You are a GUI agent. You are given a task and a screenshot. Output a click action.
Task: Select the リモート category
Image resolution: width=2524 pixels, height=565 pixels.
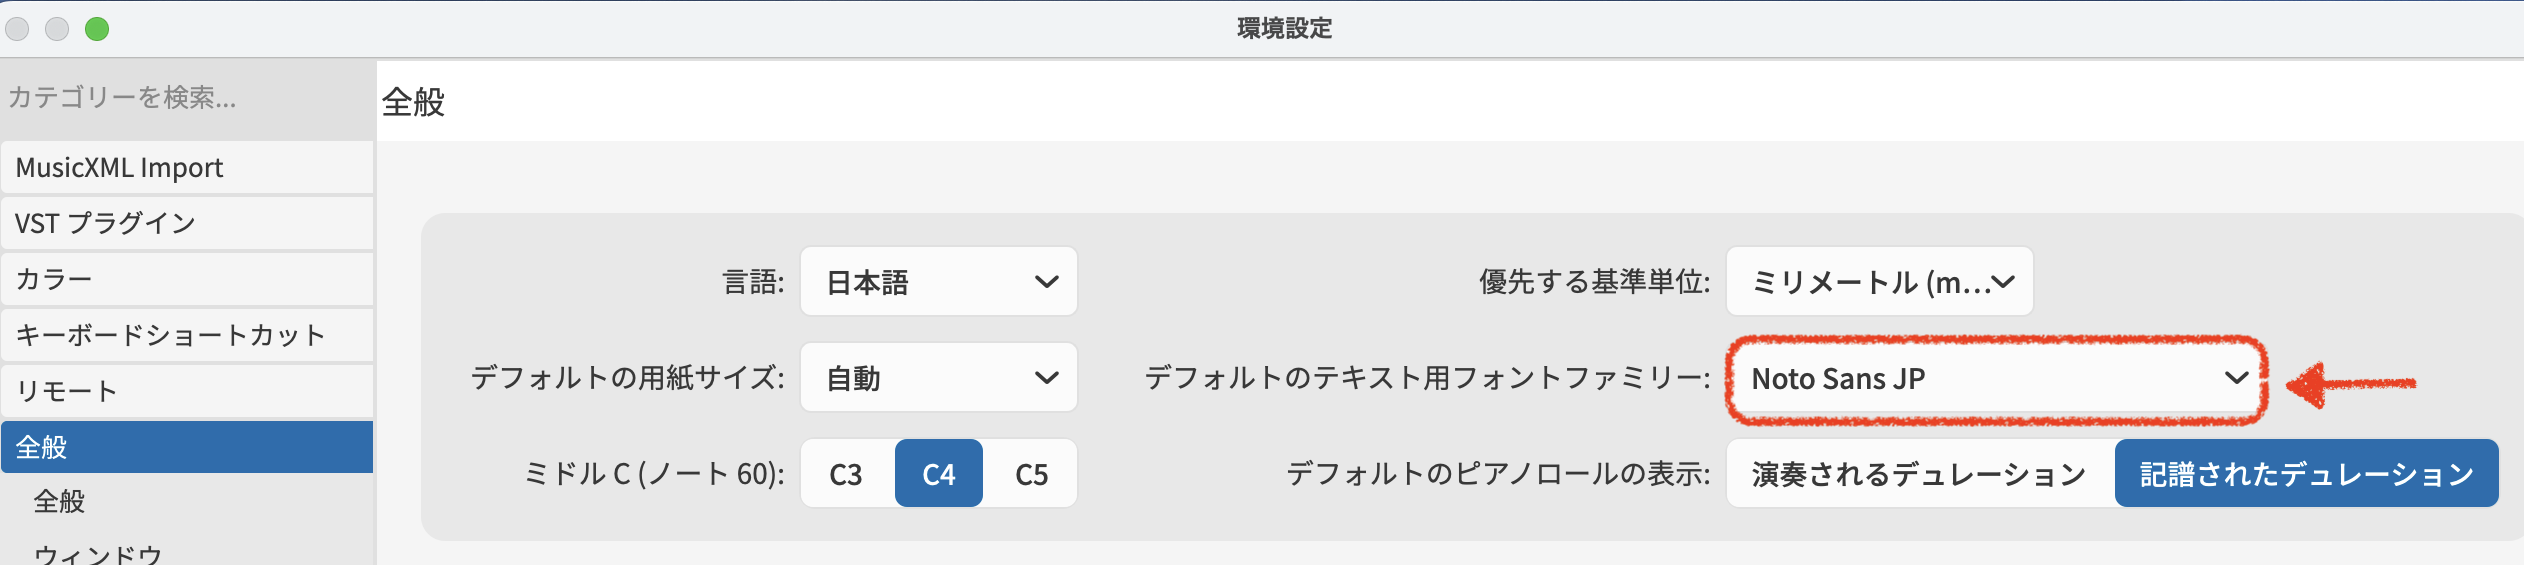pyautogui.click(x=186, y=391)
